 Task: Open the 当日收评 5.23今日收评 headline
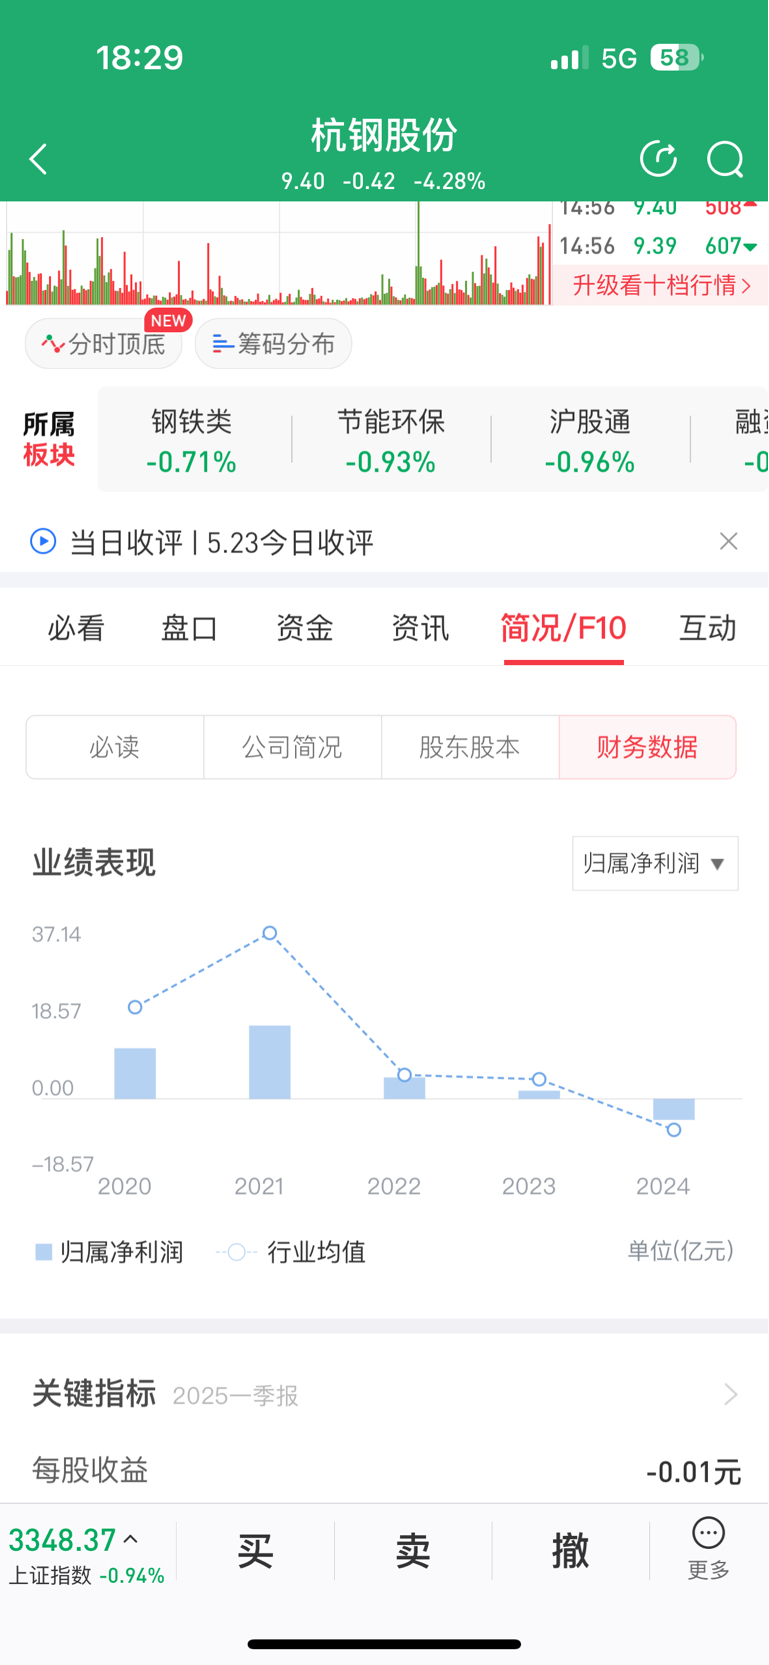[x=221, y=542]
